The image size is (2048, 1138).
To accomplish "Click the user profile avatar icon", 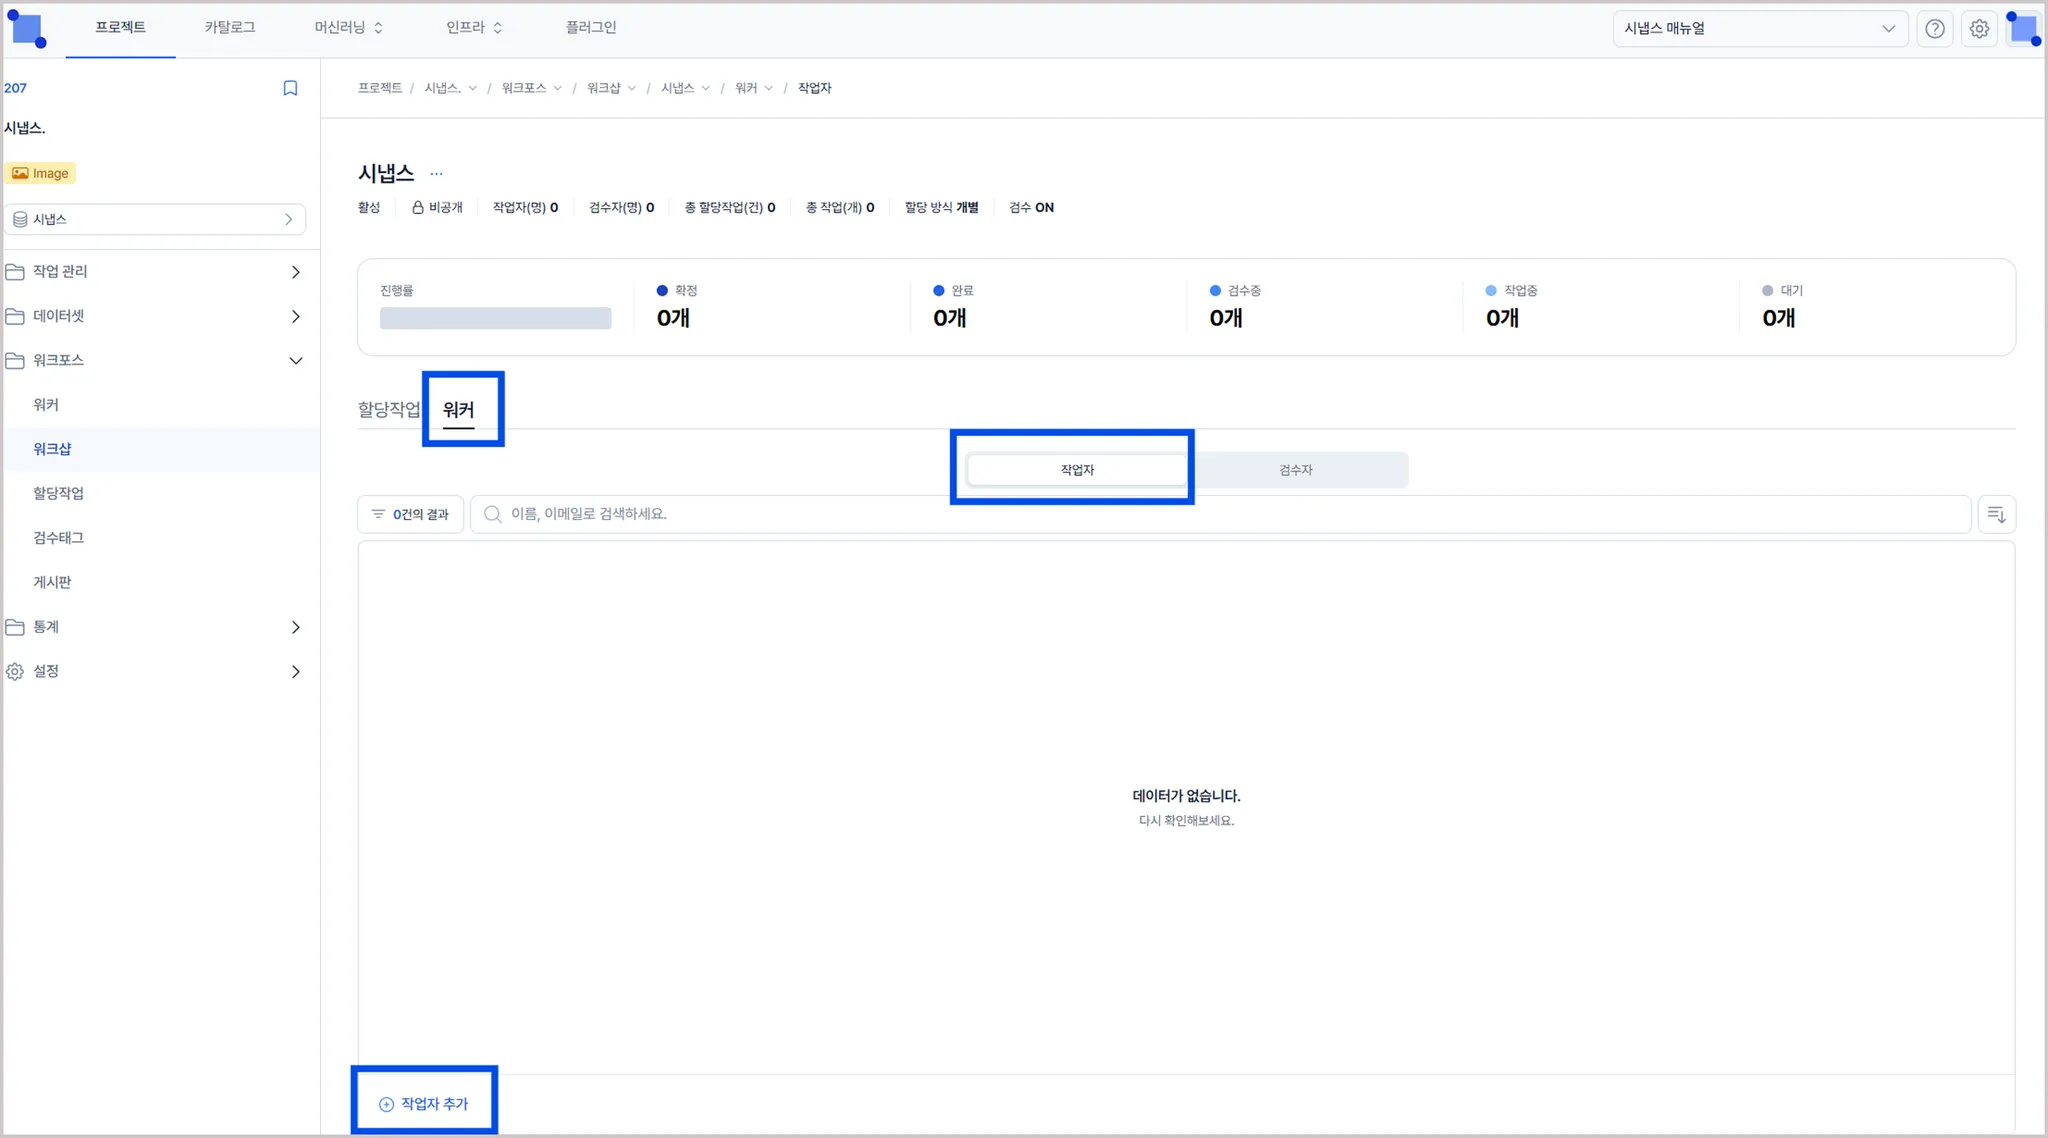I will (2023, 29).
